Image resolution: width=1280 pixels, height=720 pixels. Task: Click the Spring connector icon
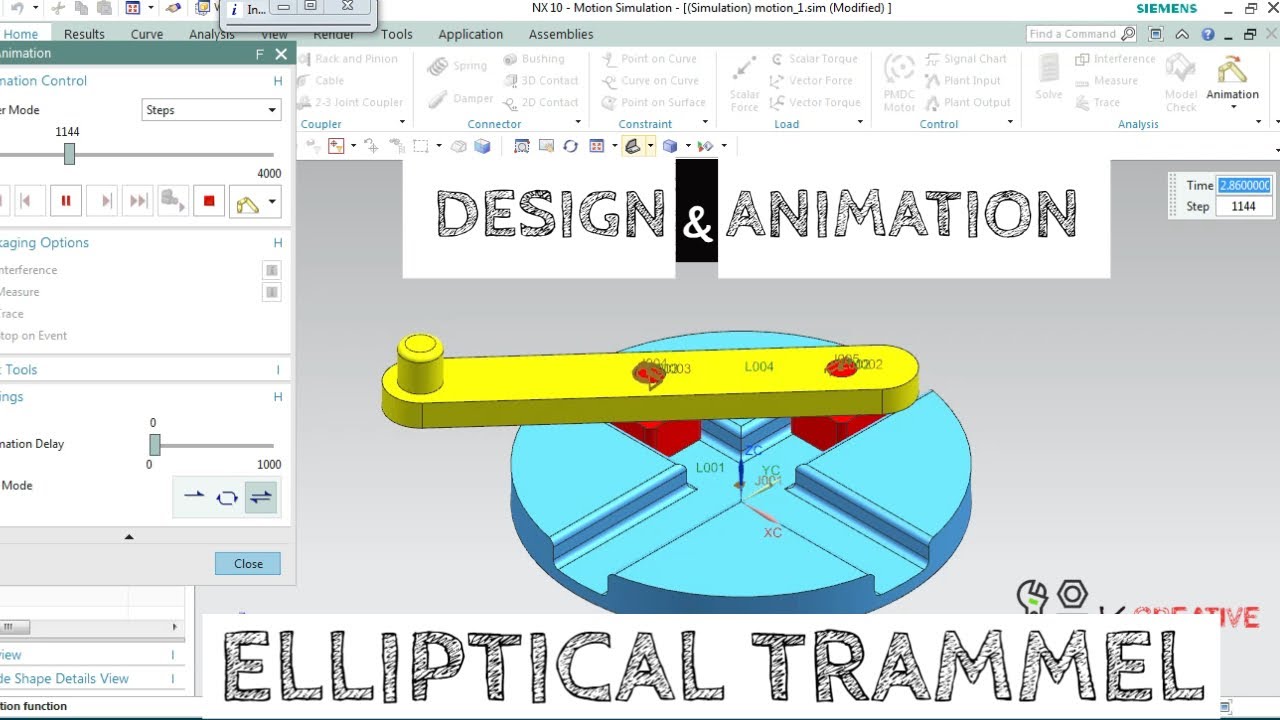pos(457,66)
